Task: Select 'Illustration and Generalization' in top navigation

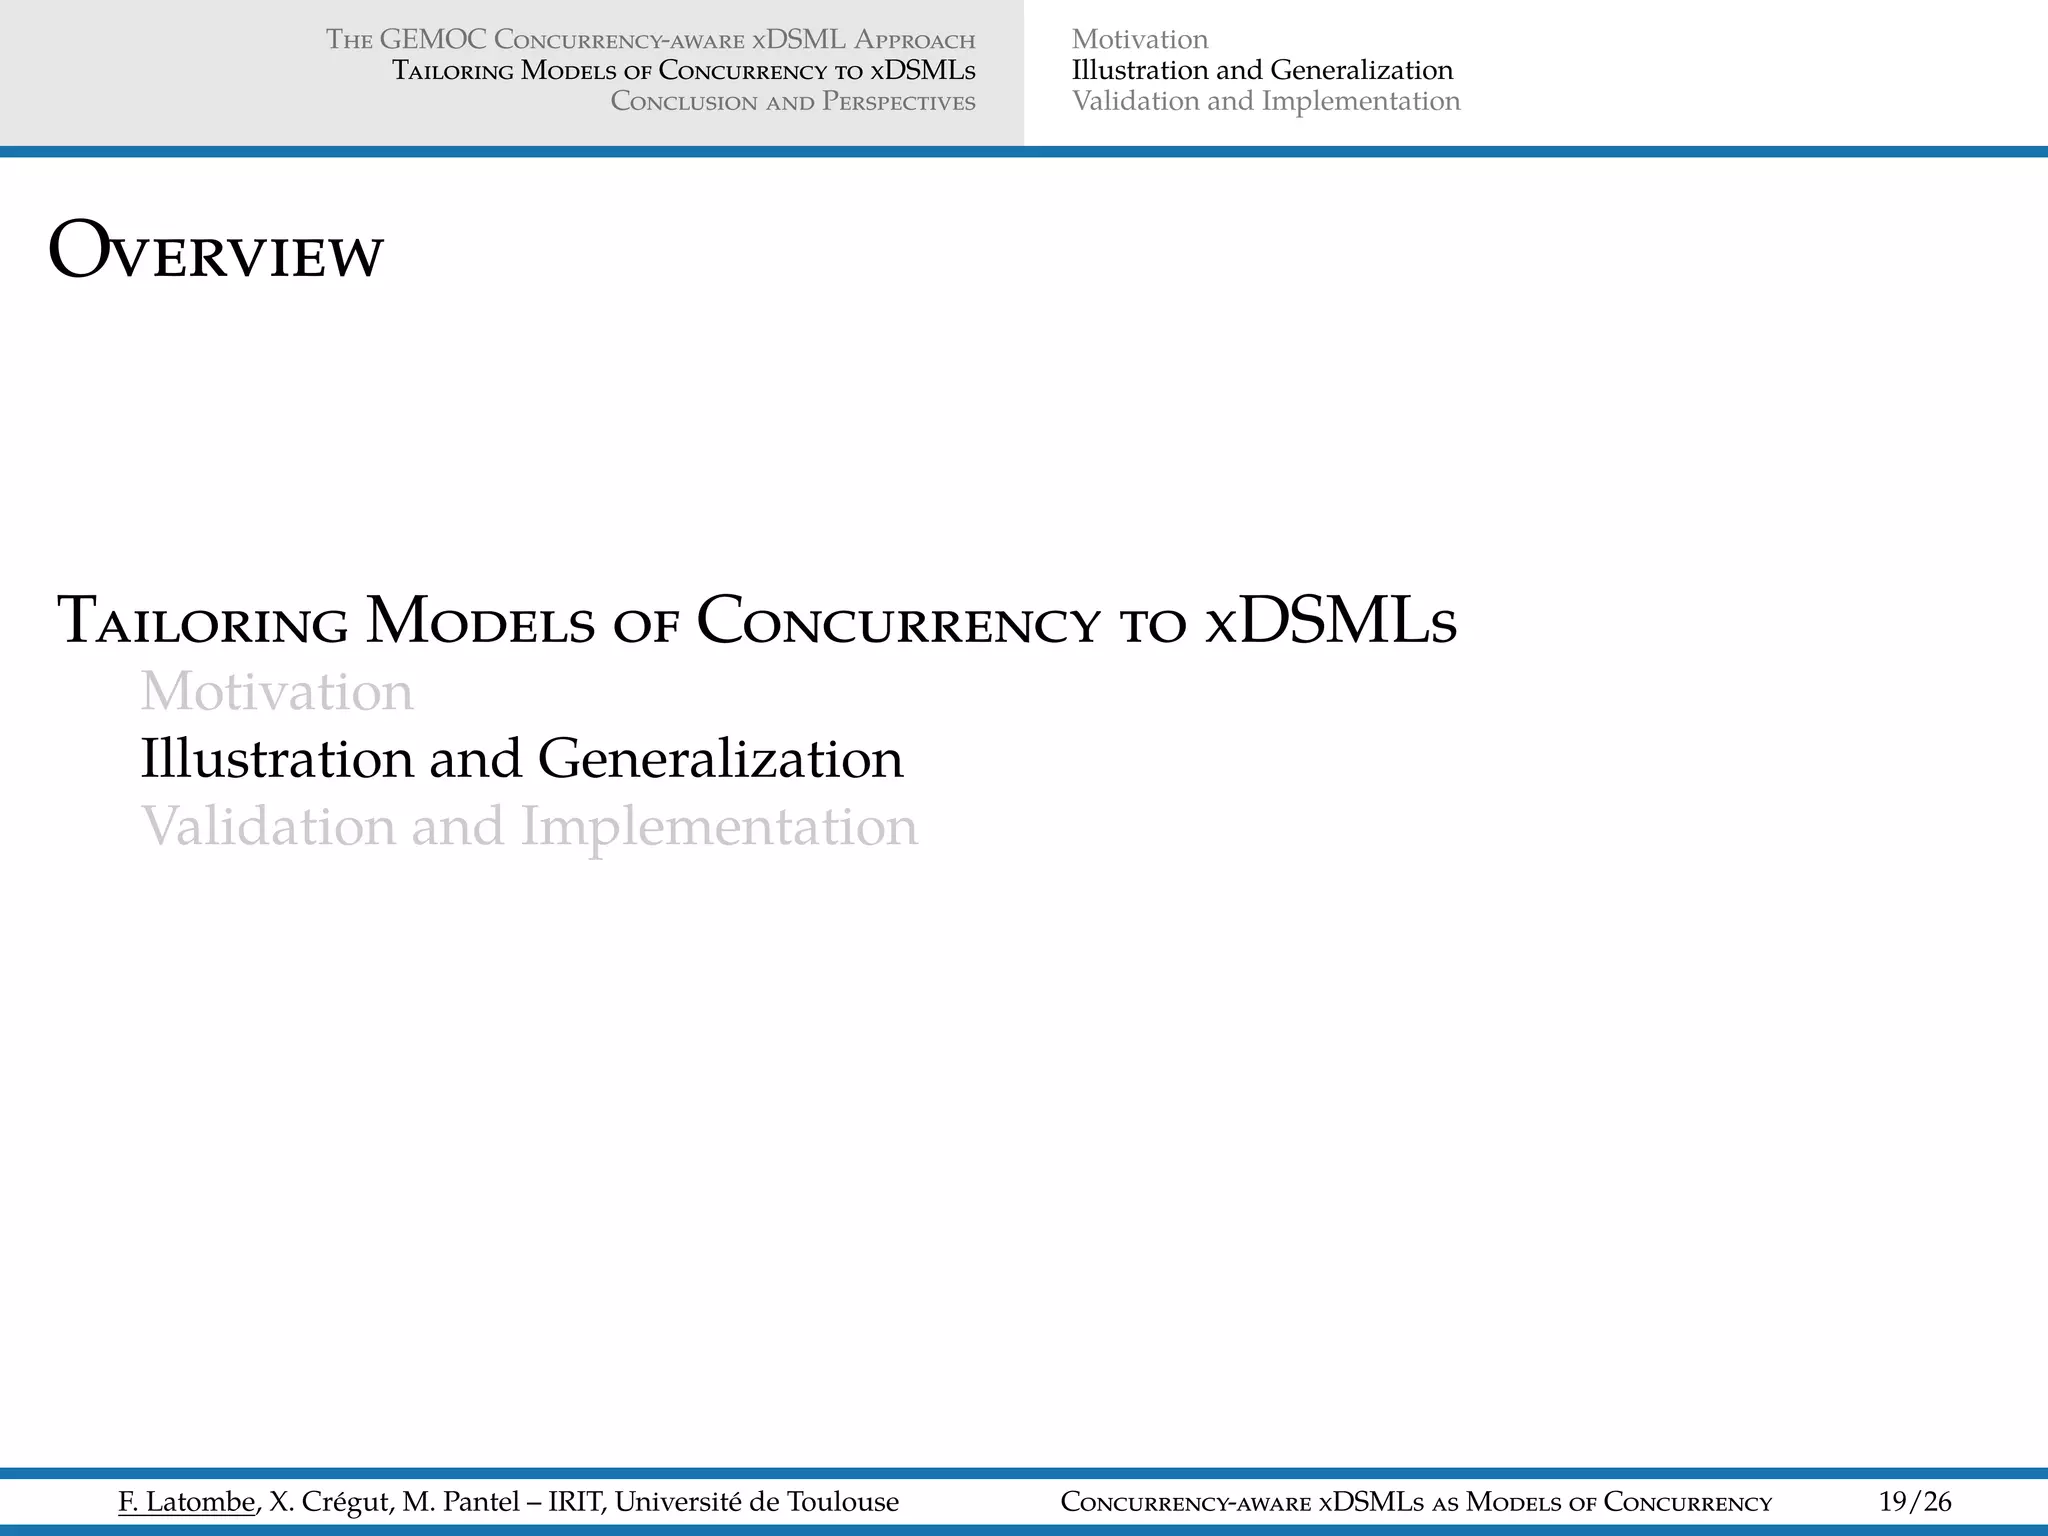Action: (x=1262, y=71)
